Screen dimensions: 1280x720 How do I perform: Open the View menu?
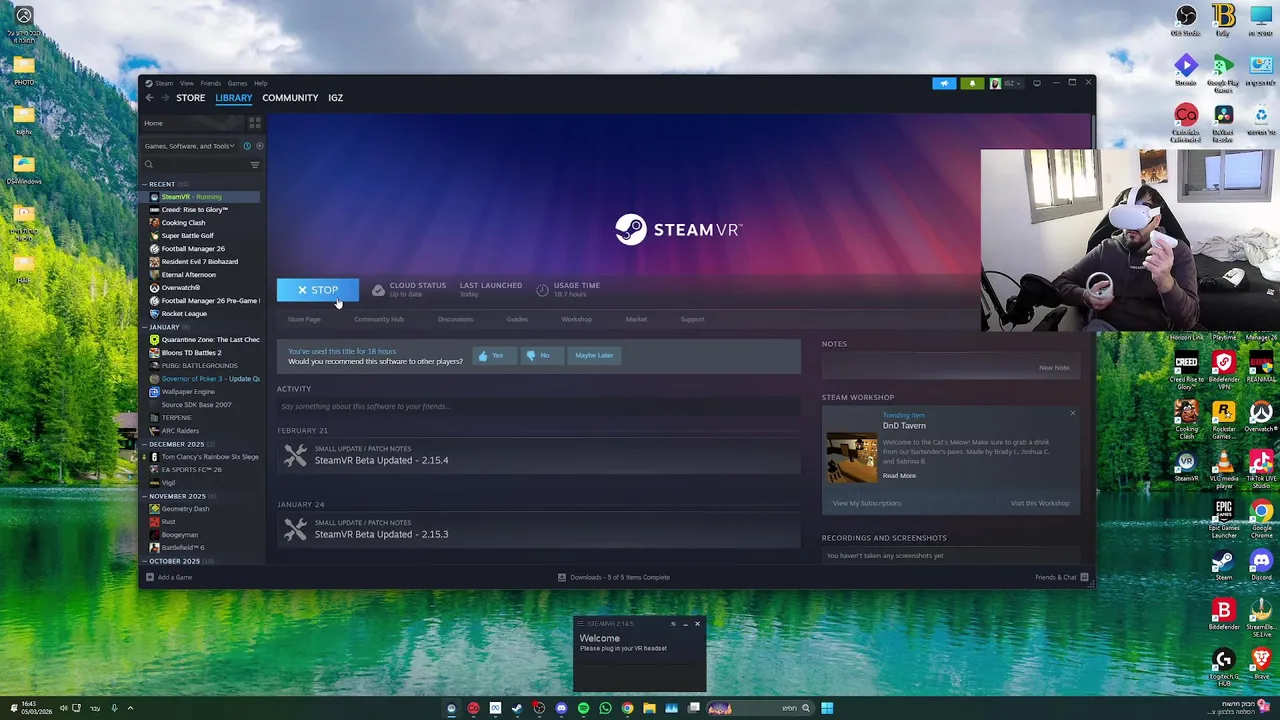[x=187, y=83]
